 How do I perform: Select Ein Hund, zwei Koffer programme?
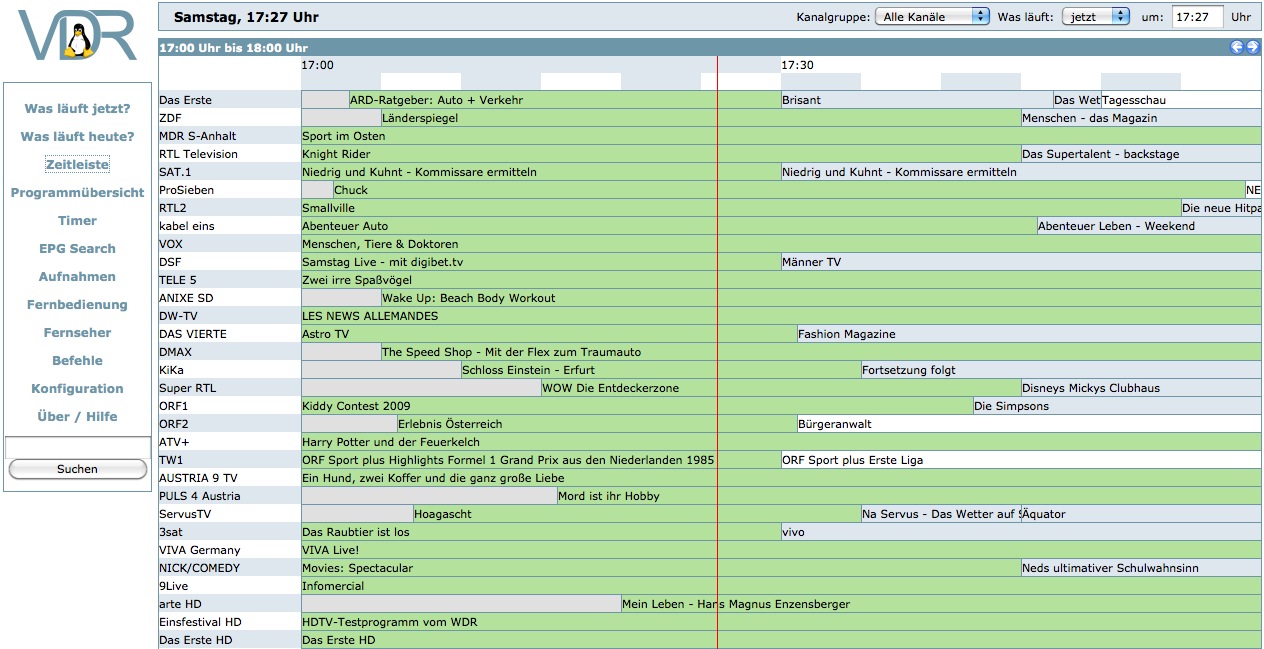click(781, 478)
